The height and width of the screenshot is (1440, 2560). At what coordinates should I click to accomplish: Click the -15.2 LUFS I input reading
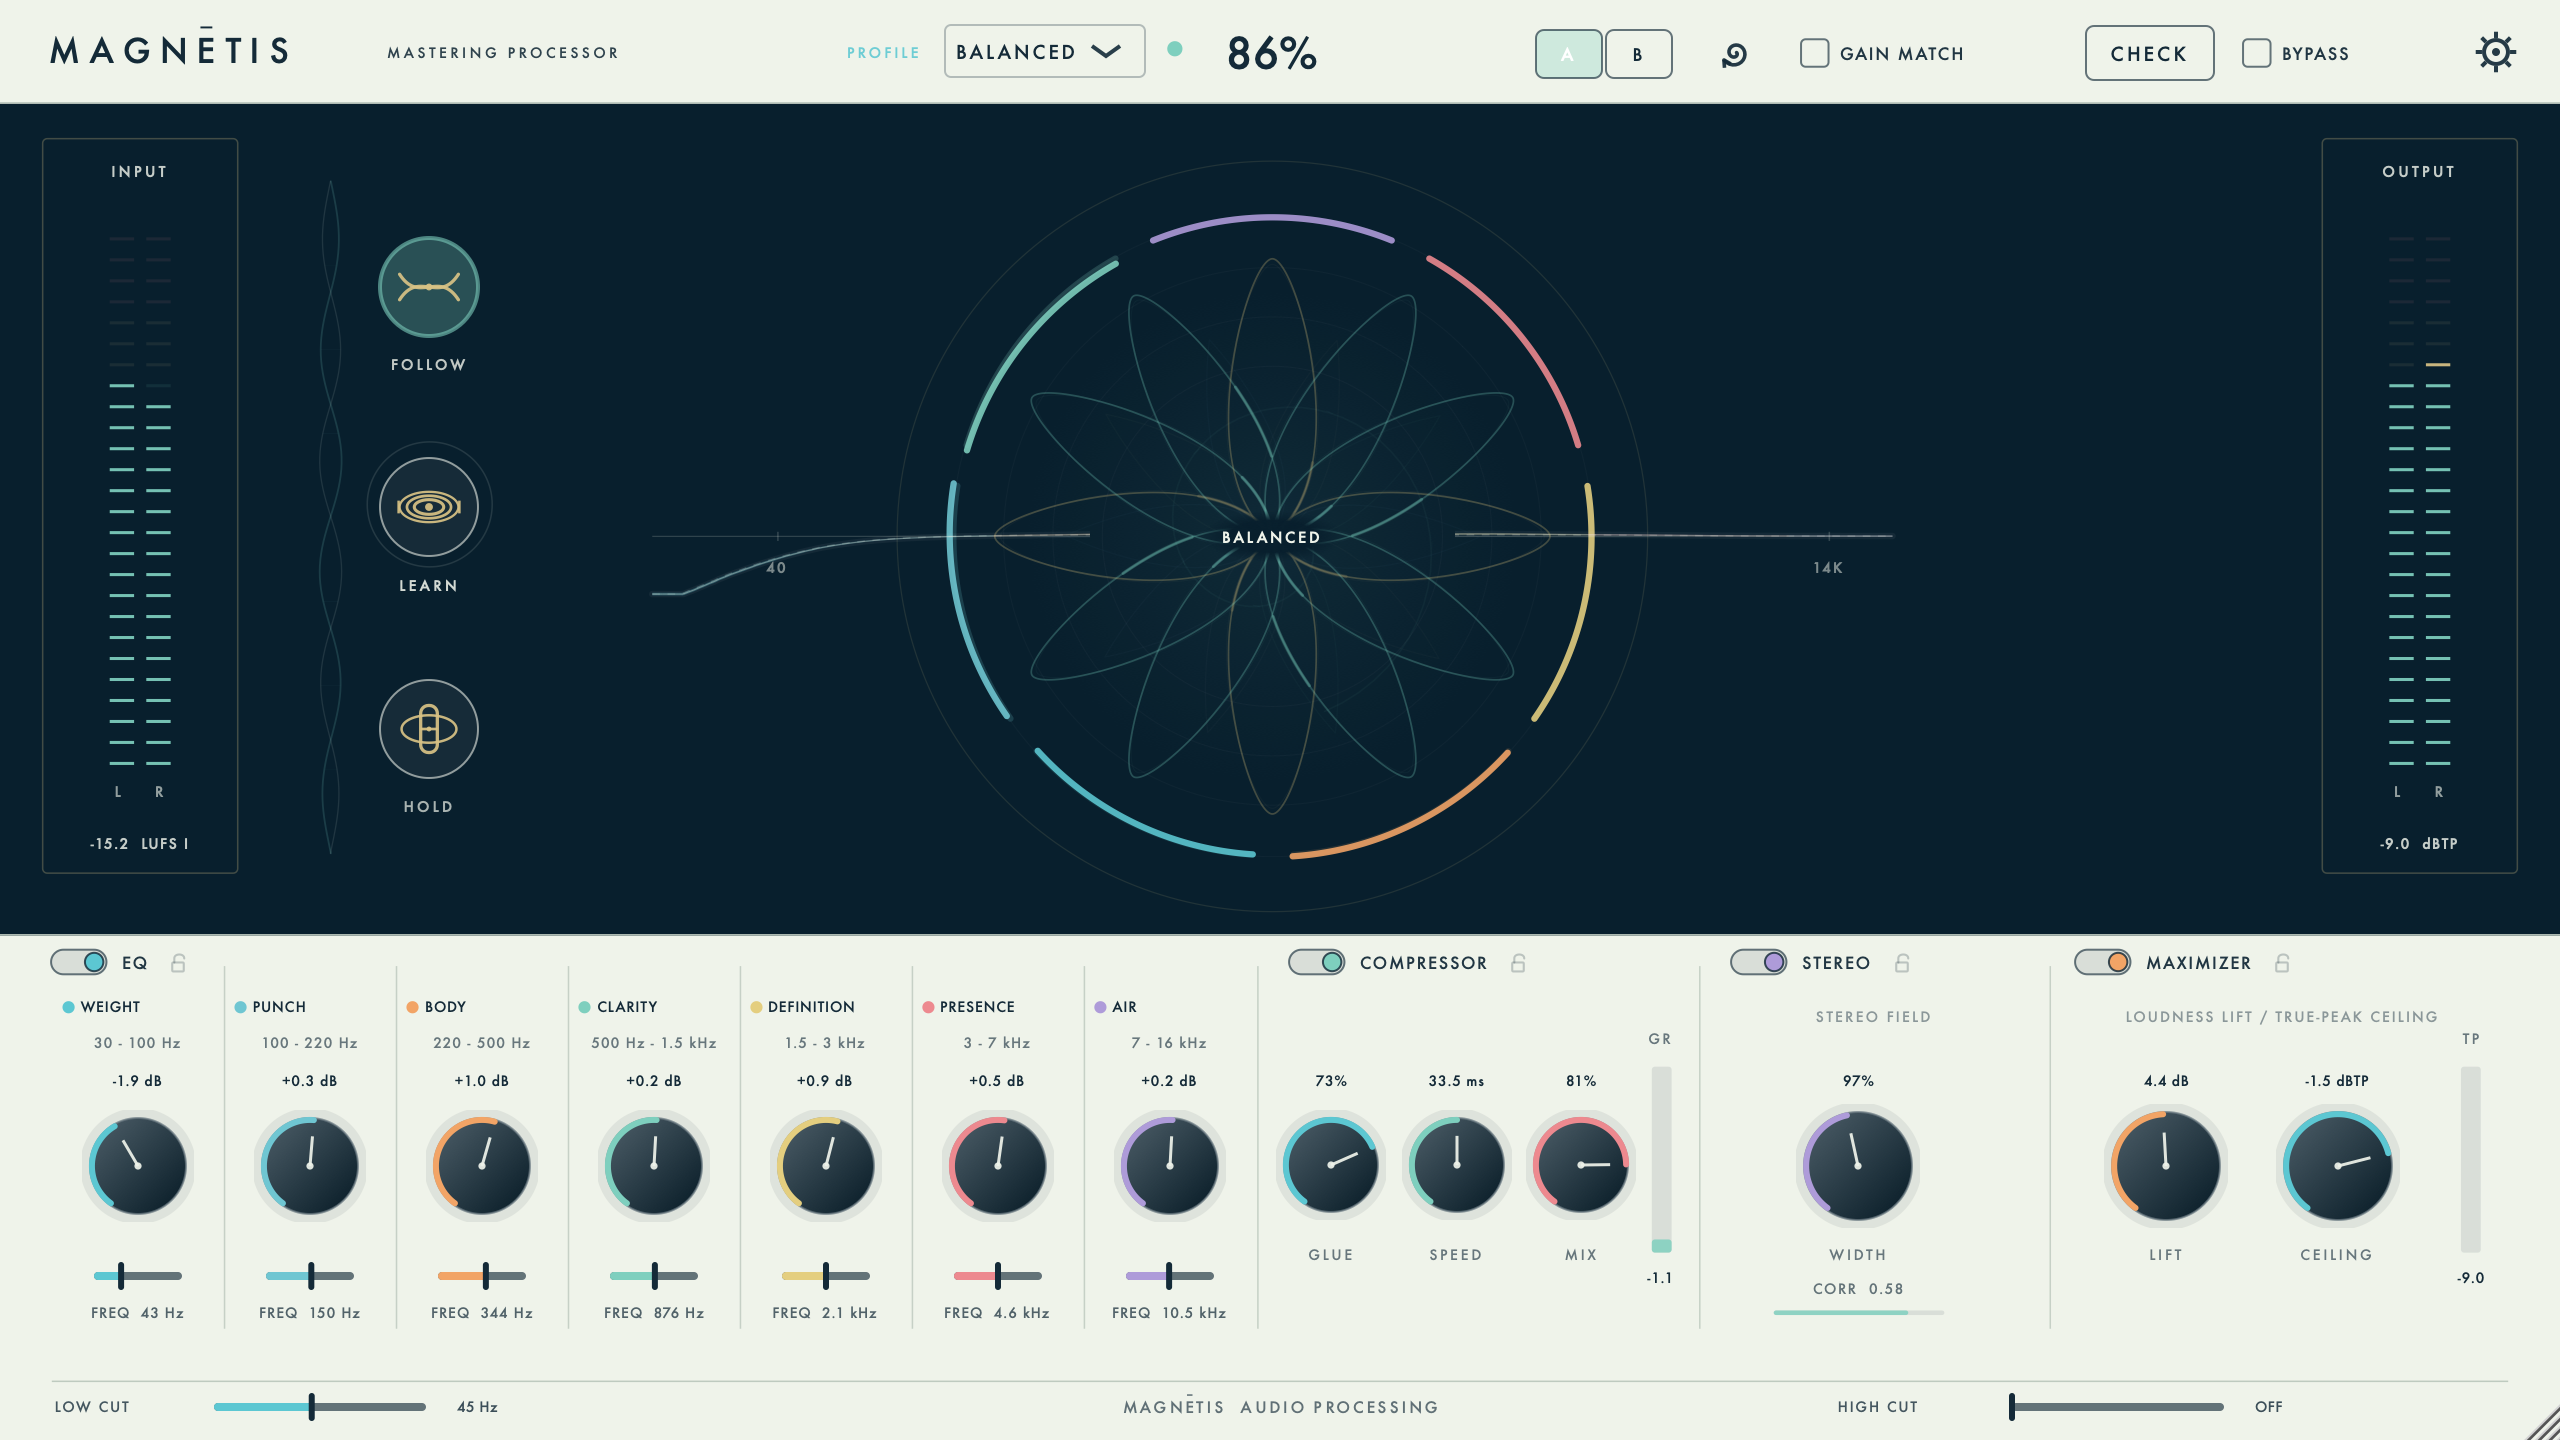pyautogui.click(x=139, y=844)
